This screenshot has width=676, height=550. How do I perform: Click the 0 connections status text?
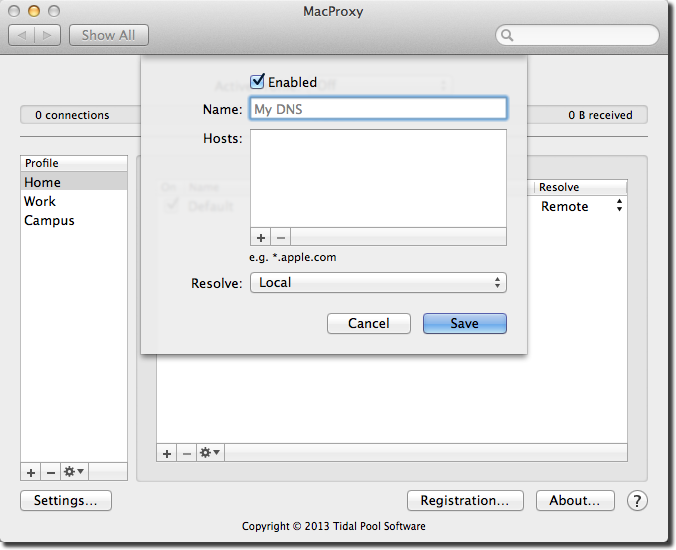click(x=72, y=115)
